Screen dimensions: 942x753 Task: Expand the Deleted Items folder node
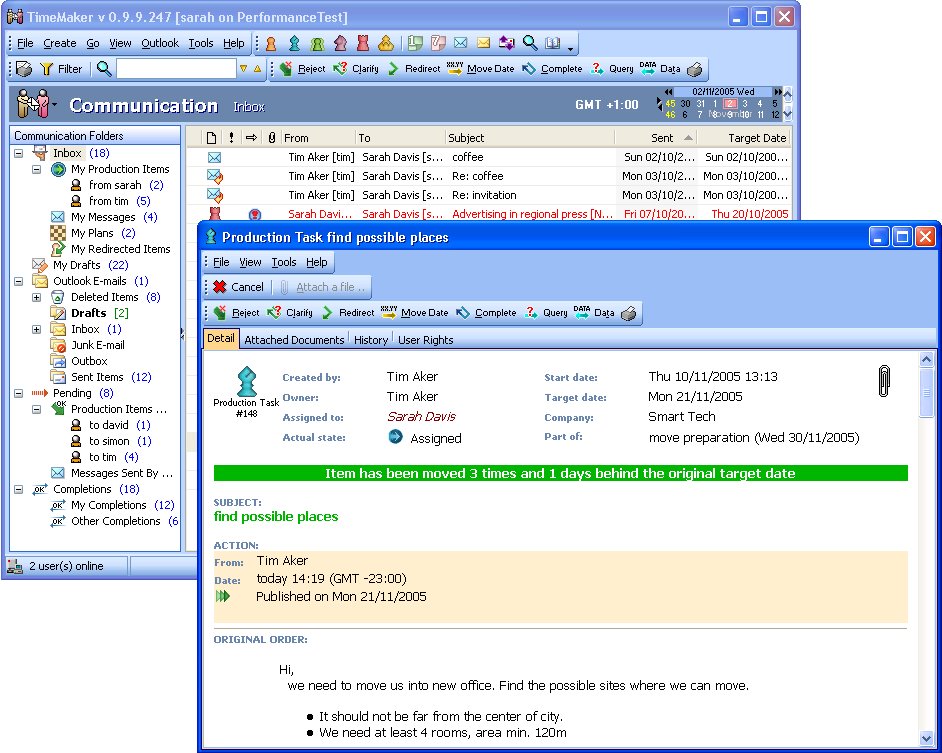(37, 297)
